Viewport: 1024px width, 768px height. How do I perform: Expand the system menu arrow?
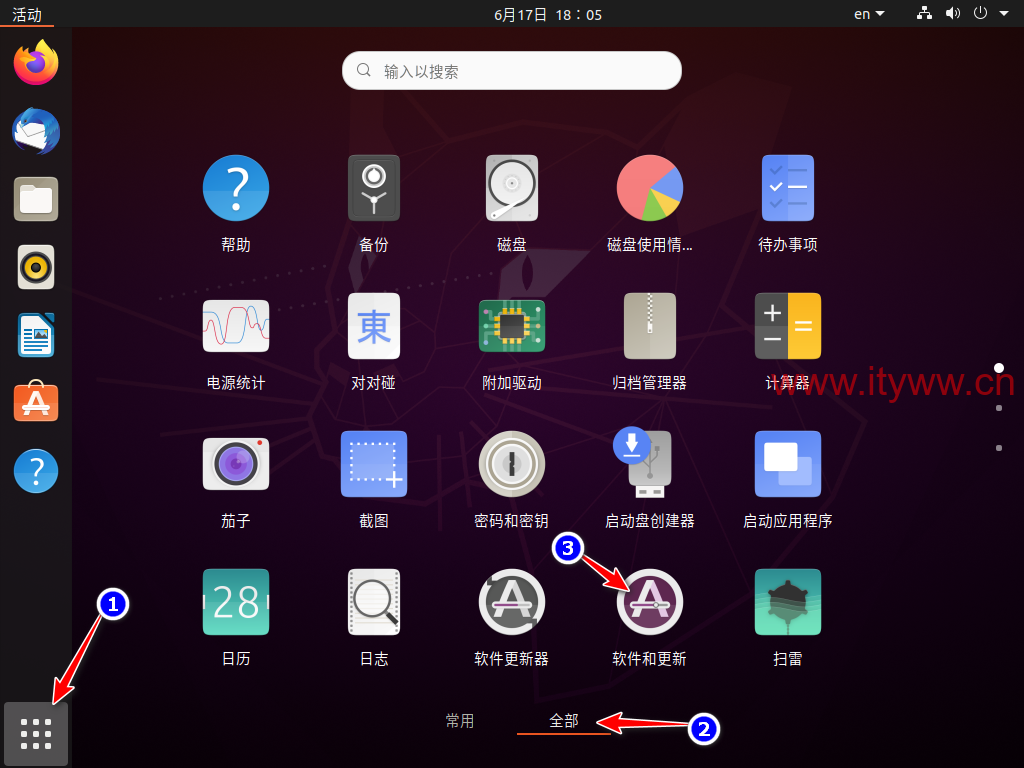click(1004, 13)
